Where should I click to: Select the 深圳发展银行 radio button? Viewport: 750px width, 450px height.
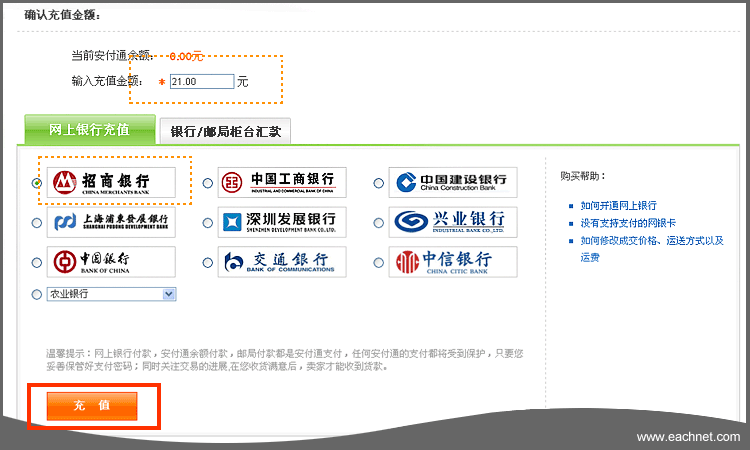click(208, 223)
